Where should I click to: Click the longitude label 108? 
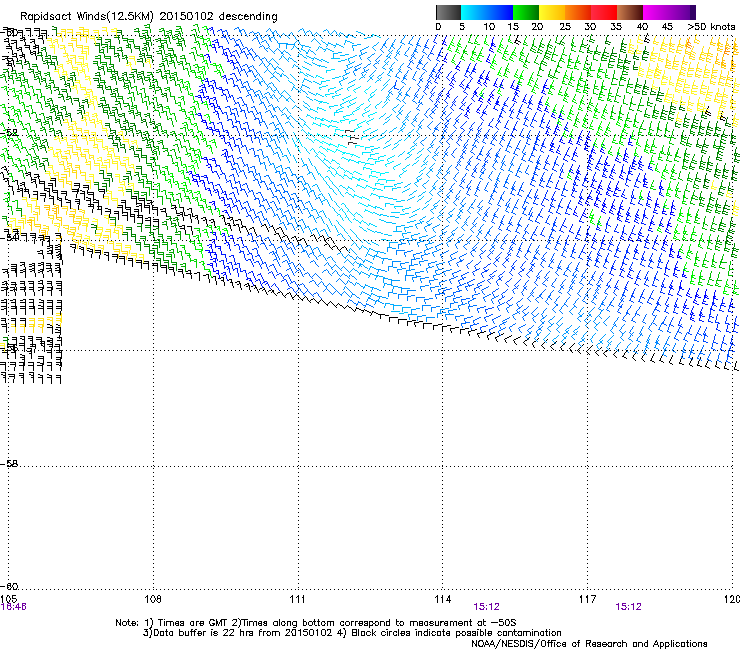153,599
